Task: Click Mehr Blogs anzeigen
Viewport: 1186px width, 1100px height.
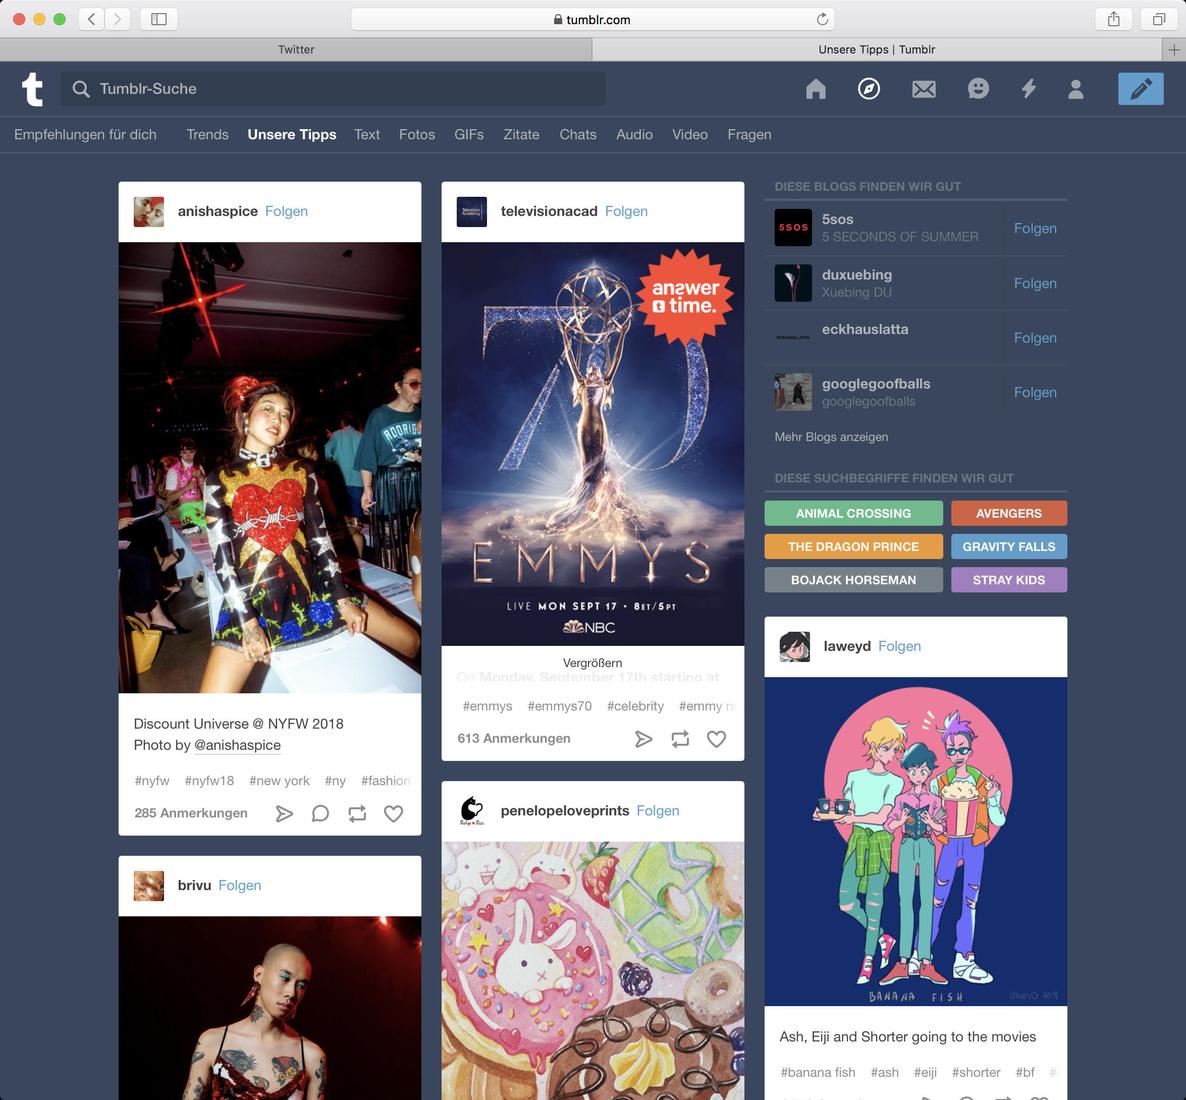Action: pos(831,437)
